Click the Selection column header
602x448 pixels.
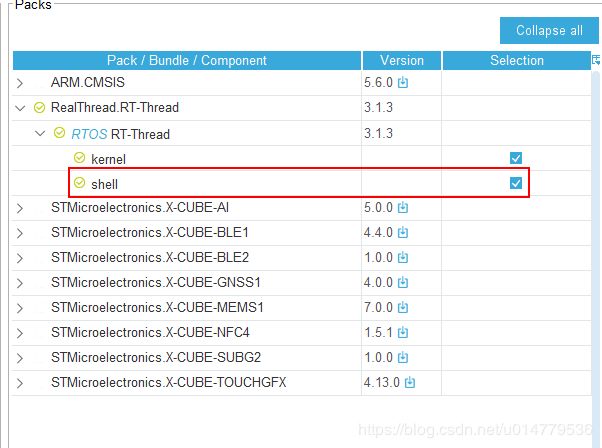pos(517,60)
